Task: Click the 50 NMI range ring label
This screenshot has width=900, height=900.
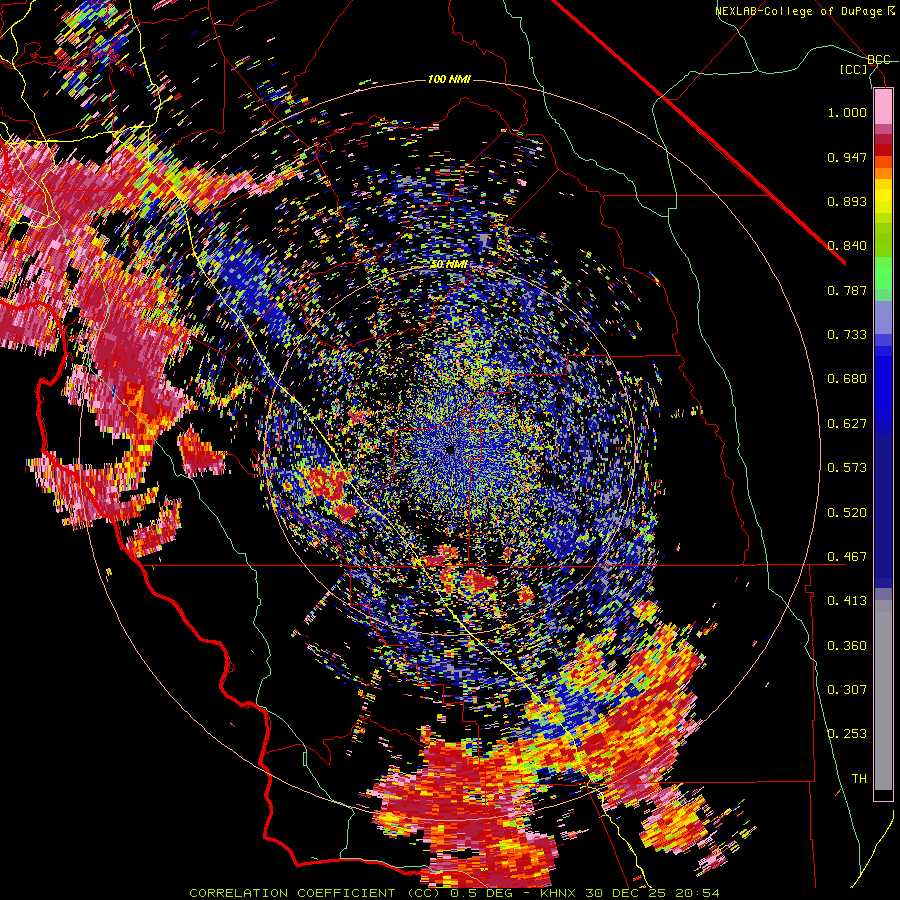Action: [449, 265]
